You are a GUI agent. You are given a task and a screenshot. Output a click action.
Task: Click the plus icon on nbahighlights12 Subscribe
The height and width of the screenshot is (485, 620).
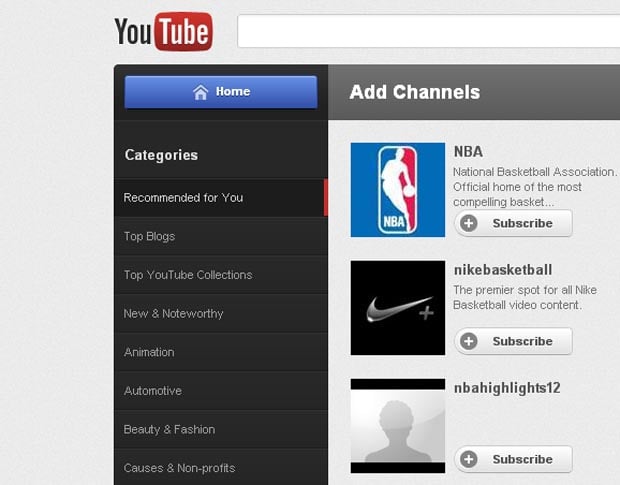pyautogui.click(x=469, y=460)
